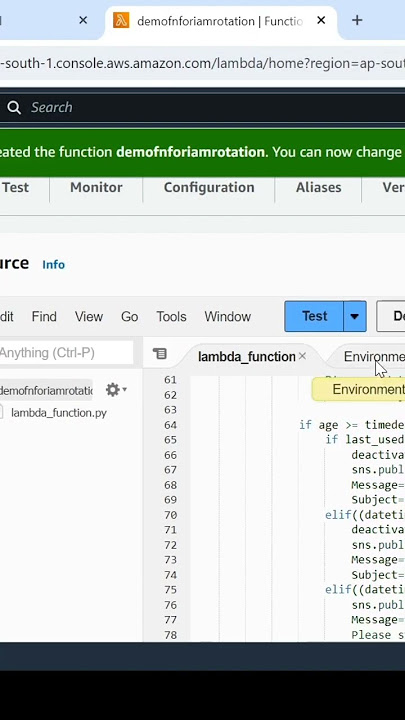The image size is (405, 720).
Task: Click line number 70 in the gutter
Action: click(x=170, y=515)
